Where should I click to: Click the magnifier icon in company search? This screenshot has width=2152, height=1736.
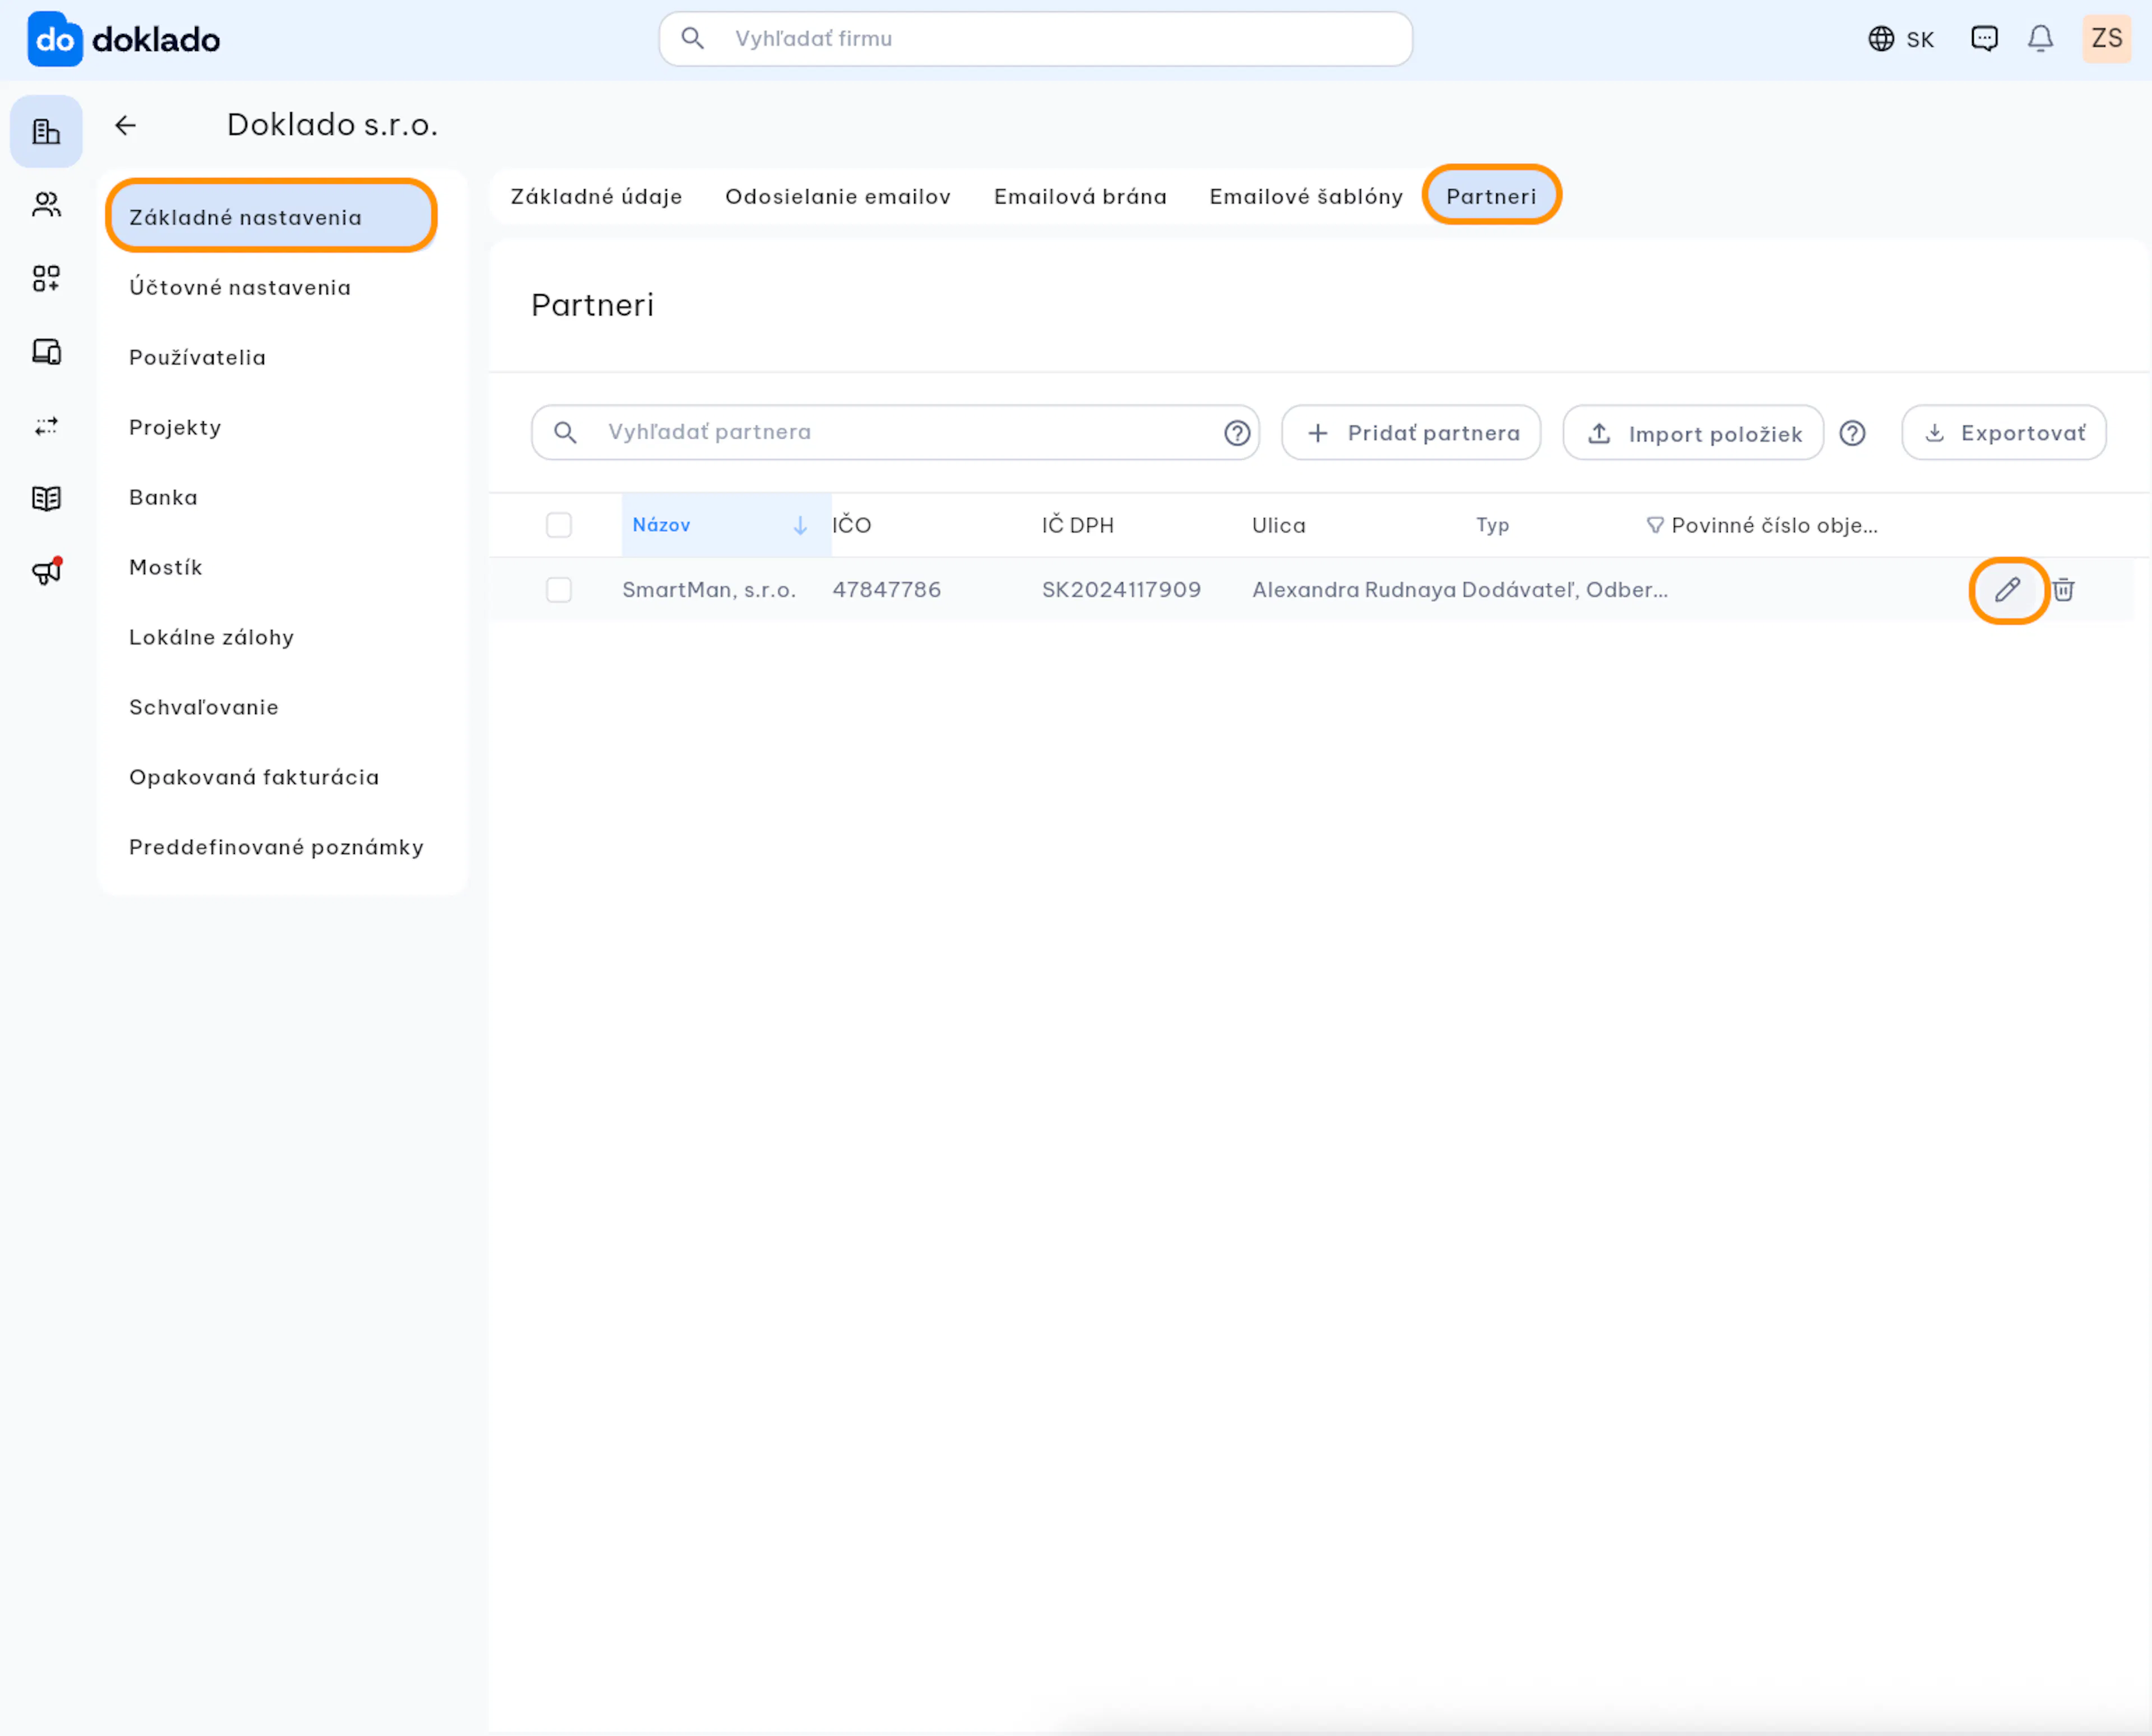click(x=692, y=39)
